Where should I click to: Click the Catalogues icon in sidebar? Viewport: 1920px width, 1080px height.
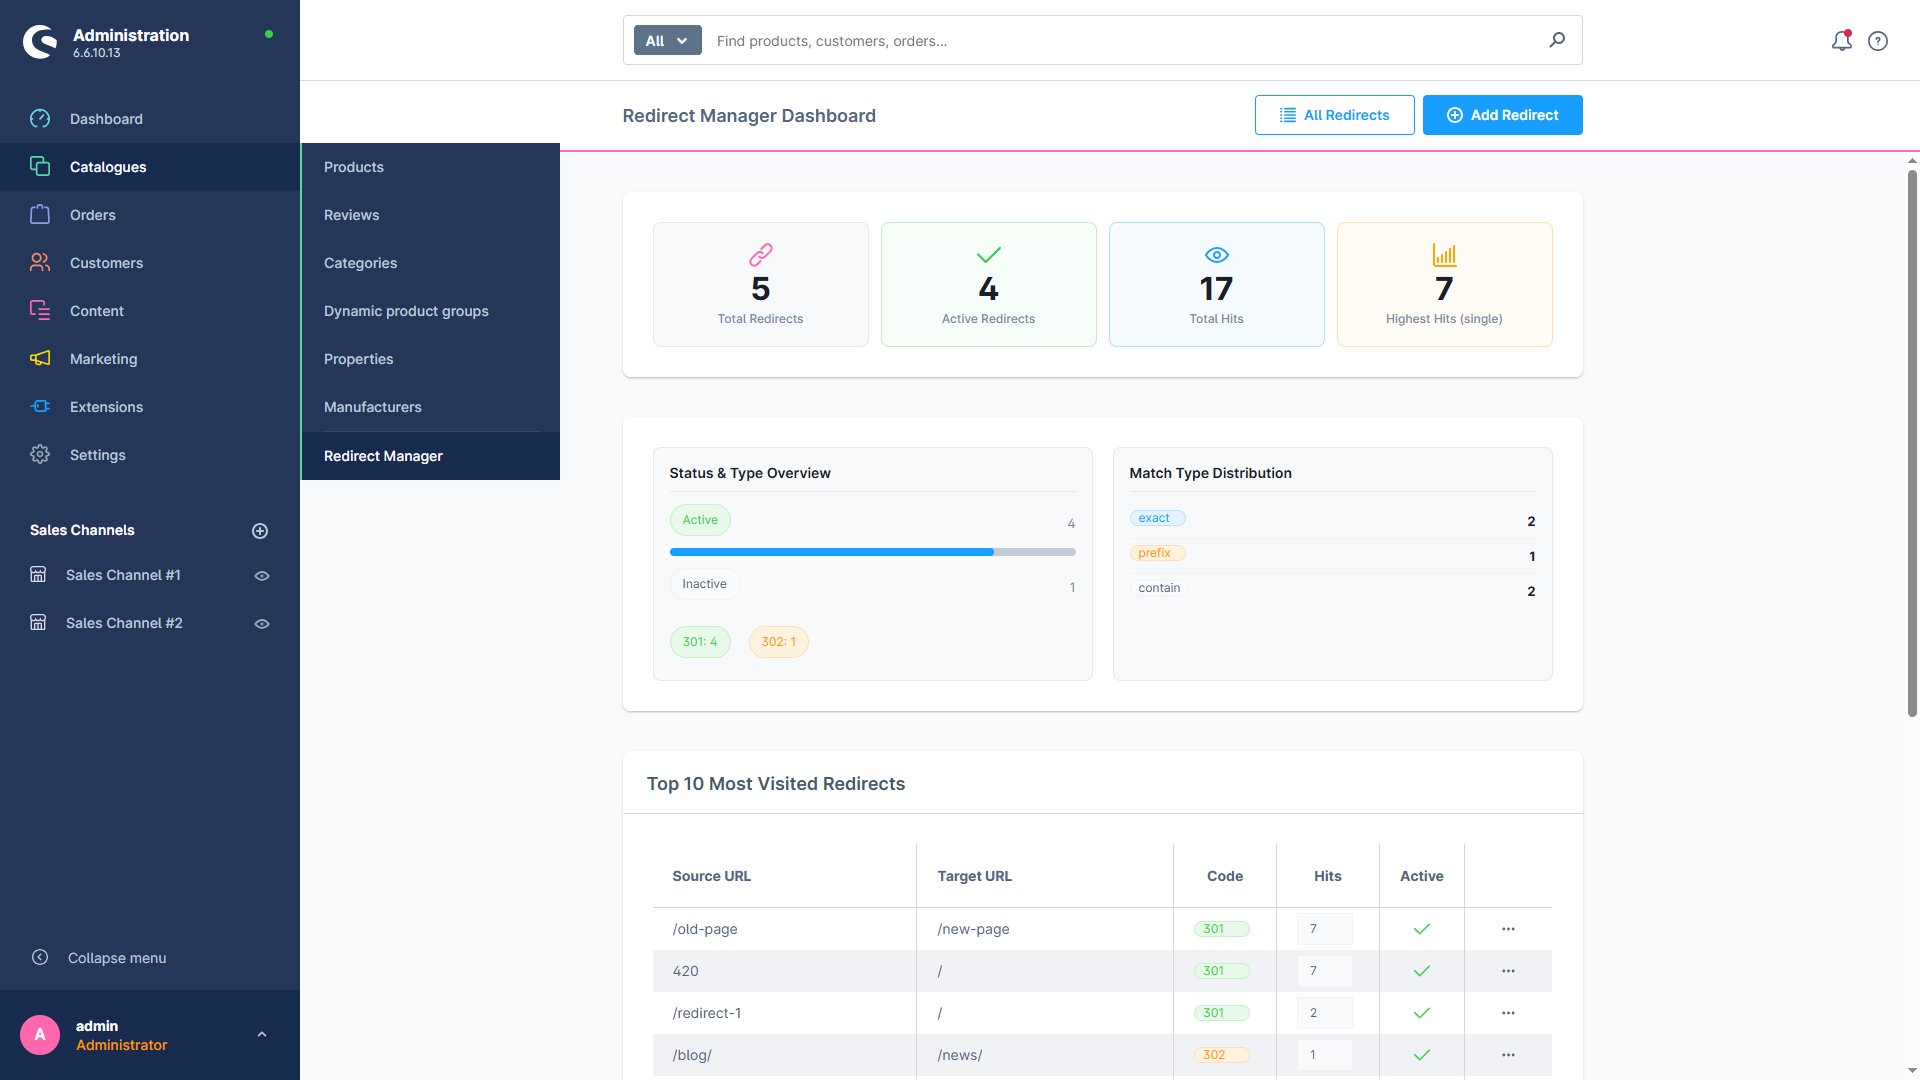pyautogui.click(x=40, y=167)
